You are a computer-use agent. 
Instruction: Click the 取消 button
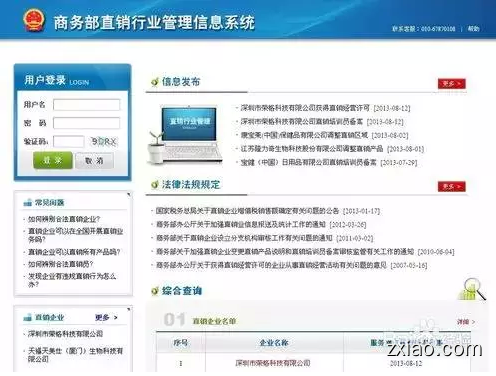coord(94,161)
